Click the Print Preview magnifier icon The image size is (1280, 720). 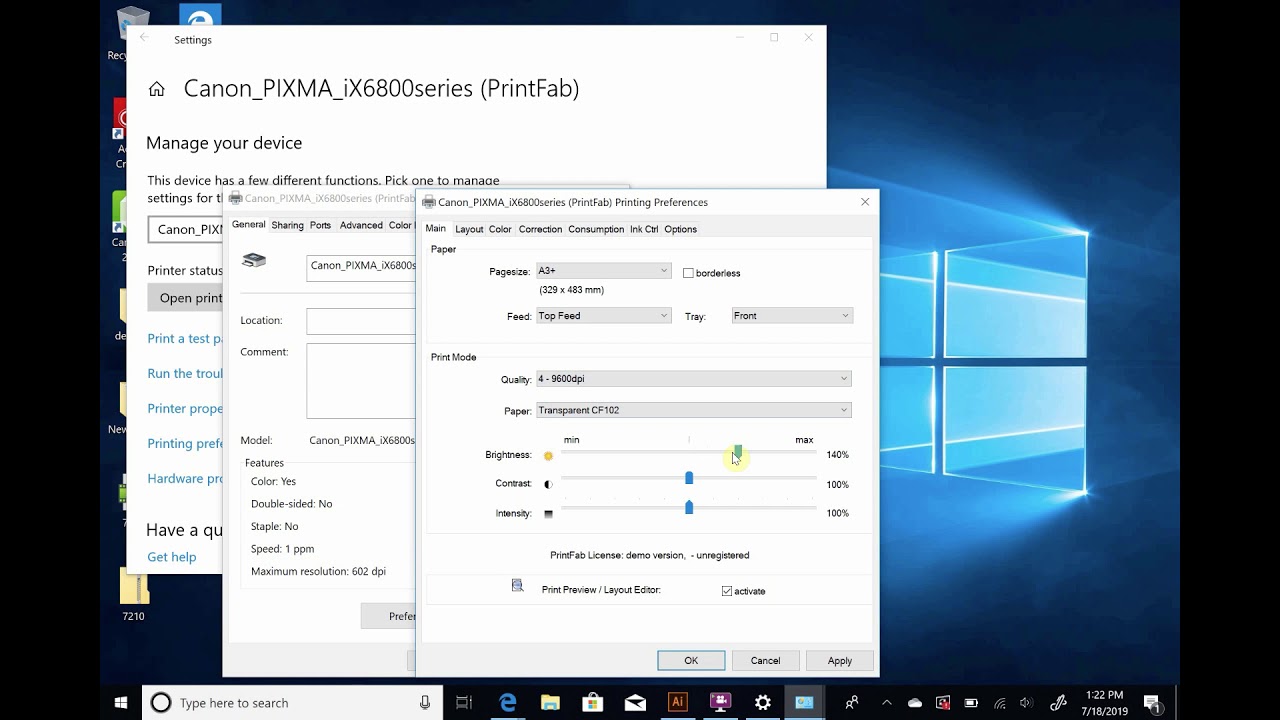pos(517,586)
